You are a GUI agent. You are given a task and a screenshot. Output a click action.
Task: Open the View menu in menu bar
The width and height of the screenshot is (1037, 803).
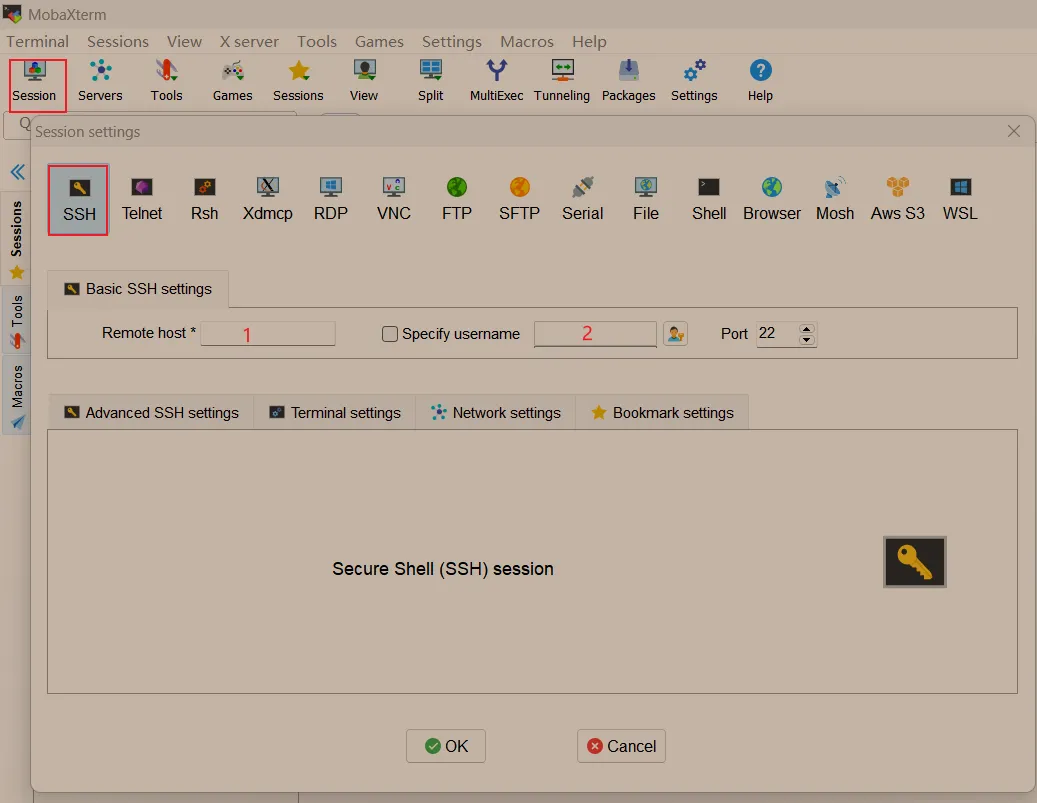pyautogui.click(x=184, y=42)
